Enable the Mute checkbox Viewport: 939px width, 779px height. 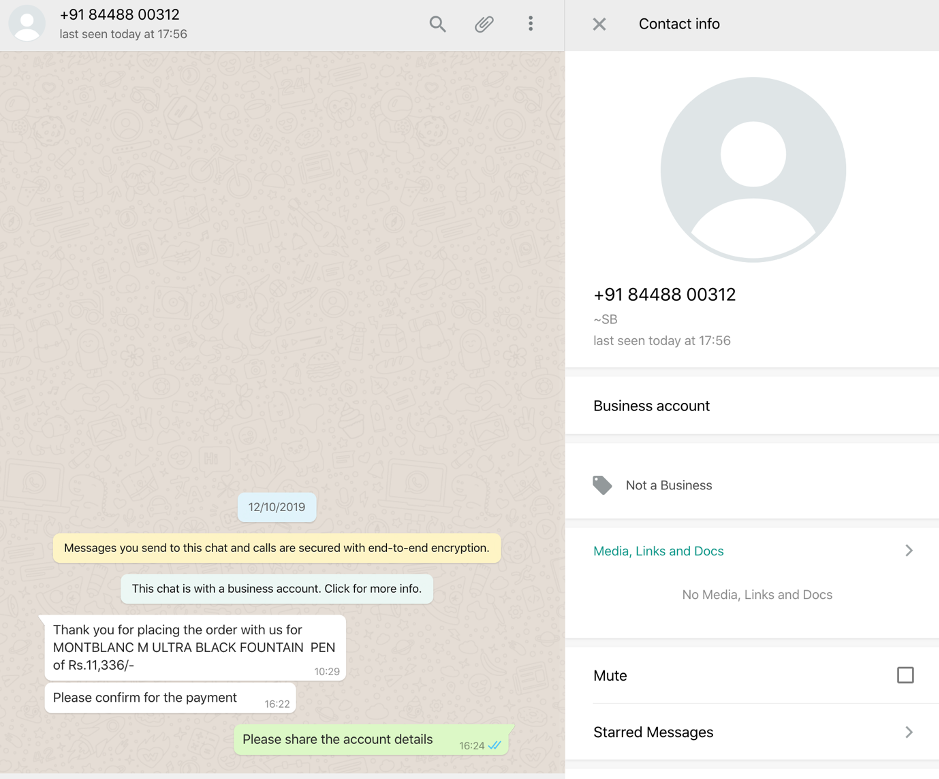point(905,675)
